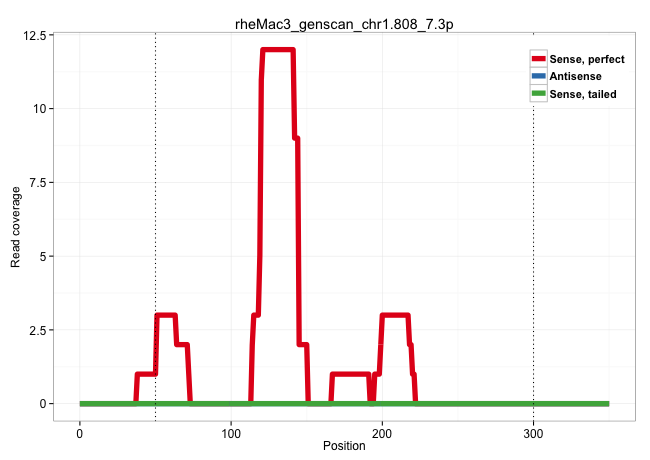
Task: Click the blue Antisense legend swatch
Action: tap(539, 77)
